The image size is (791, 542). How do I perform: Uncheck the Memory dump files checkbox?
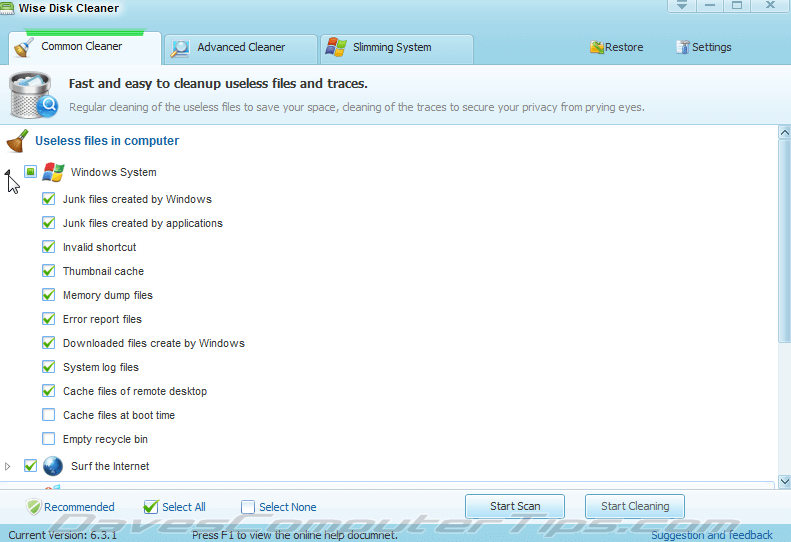click(48, 295)
